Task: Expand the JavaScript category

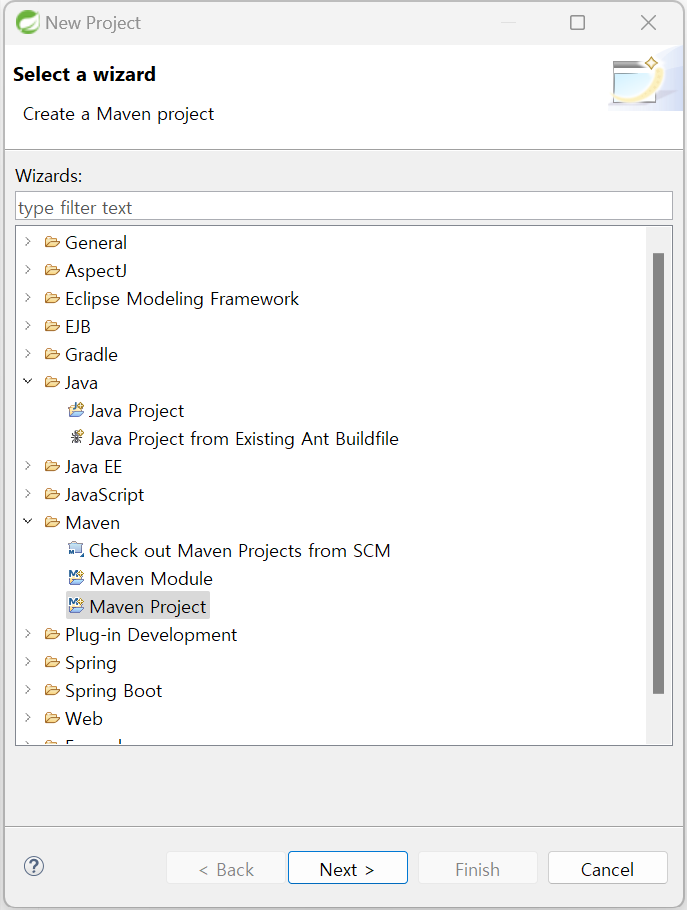Action: coord(27,493)
